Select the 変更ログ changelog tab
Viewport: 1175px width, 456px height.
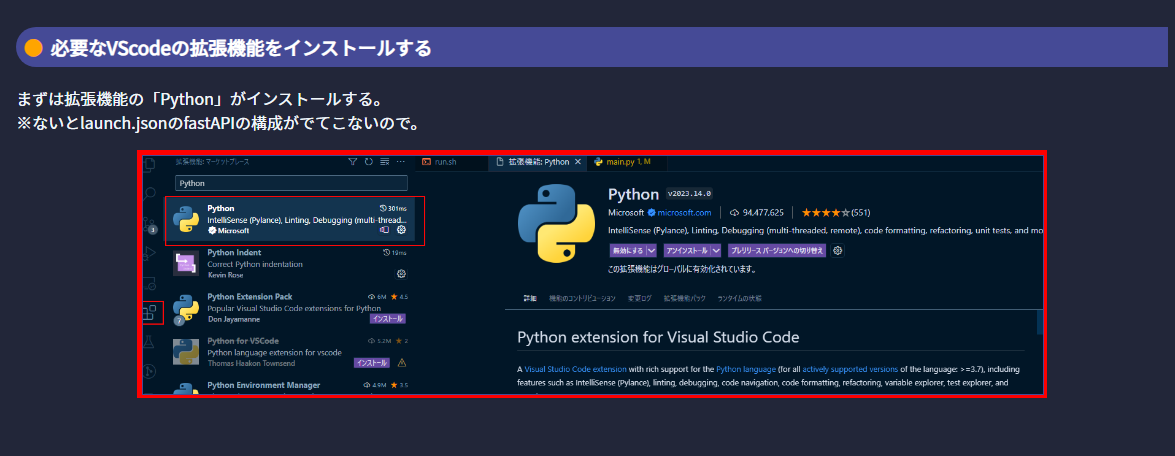click(640, 298)
